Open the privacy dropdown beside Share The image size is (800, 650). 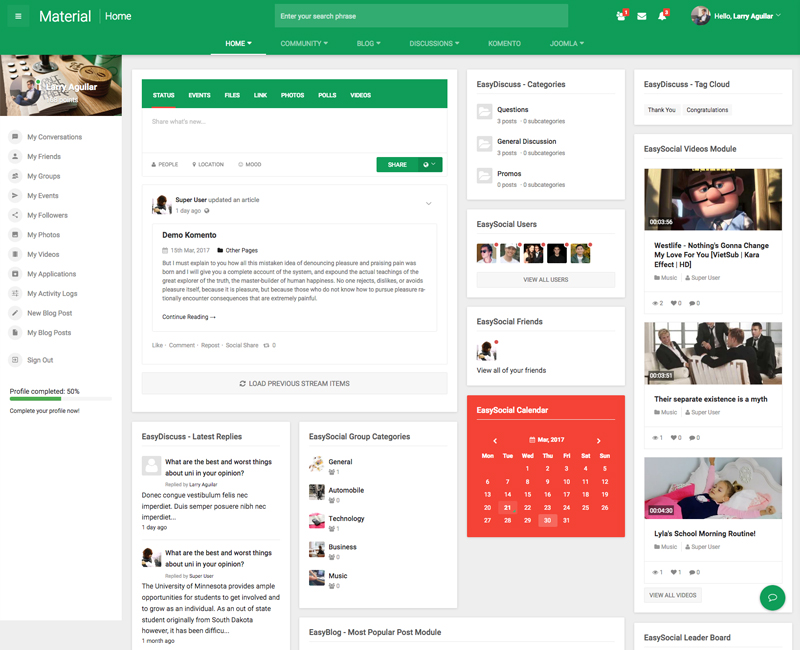point(429,164)
